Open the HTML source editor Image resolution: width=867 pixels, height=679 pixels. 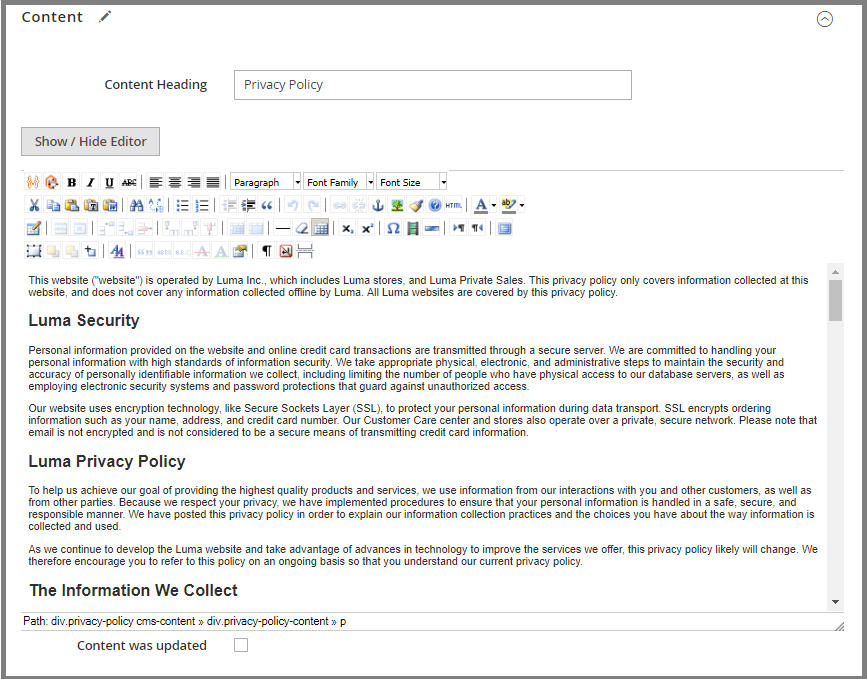pos(453,206)
